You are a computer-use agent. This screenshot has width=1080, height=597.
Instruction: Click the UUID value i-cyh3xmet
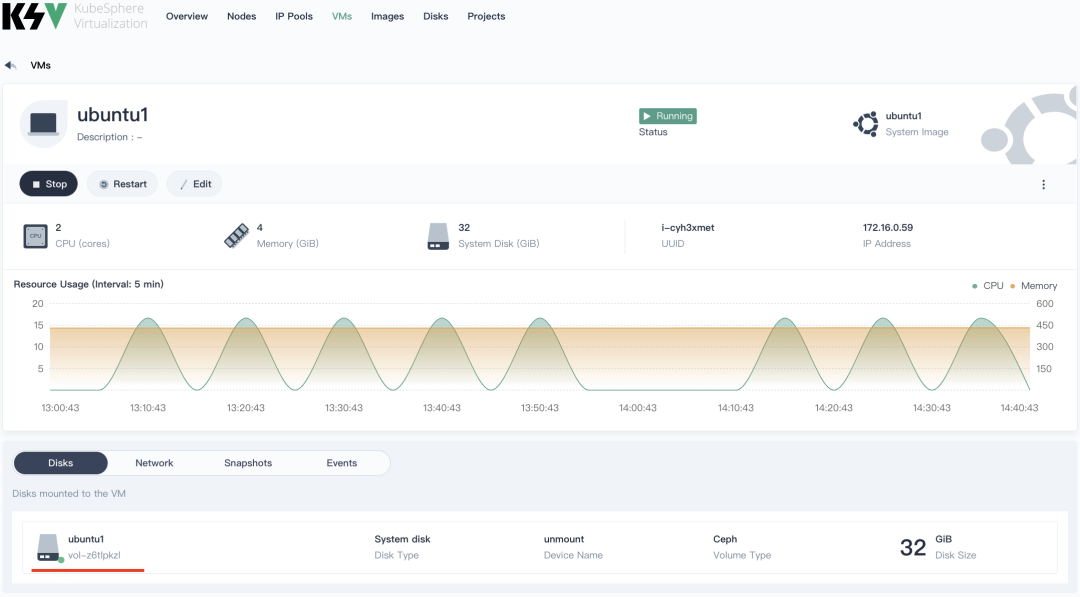pyautogui.click(x=687, y=227)
